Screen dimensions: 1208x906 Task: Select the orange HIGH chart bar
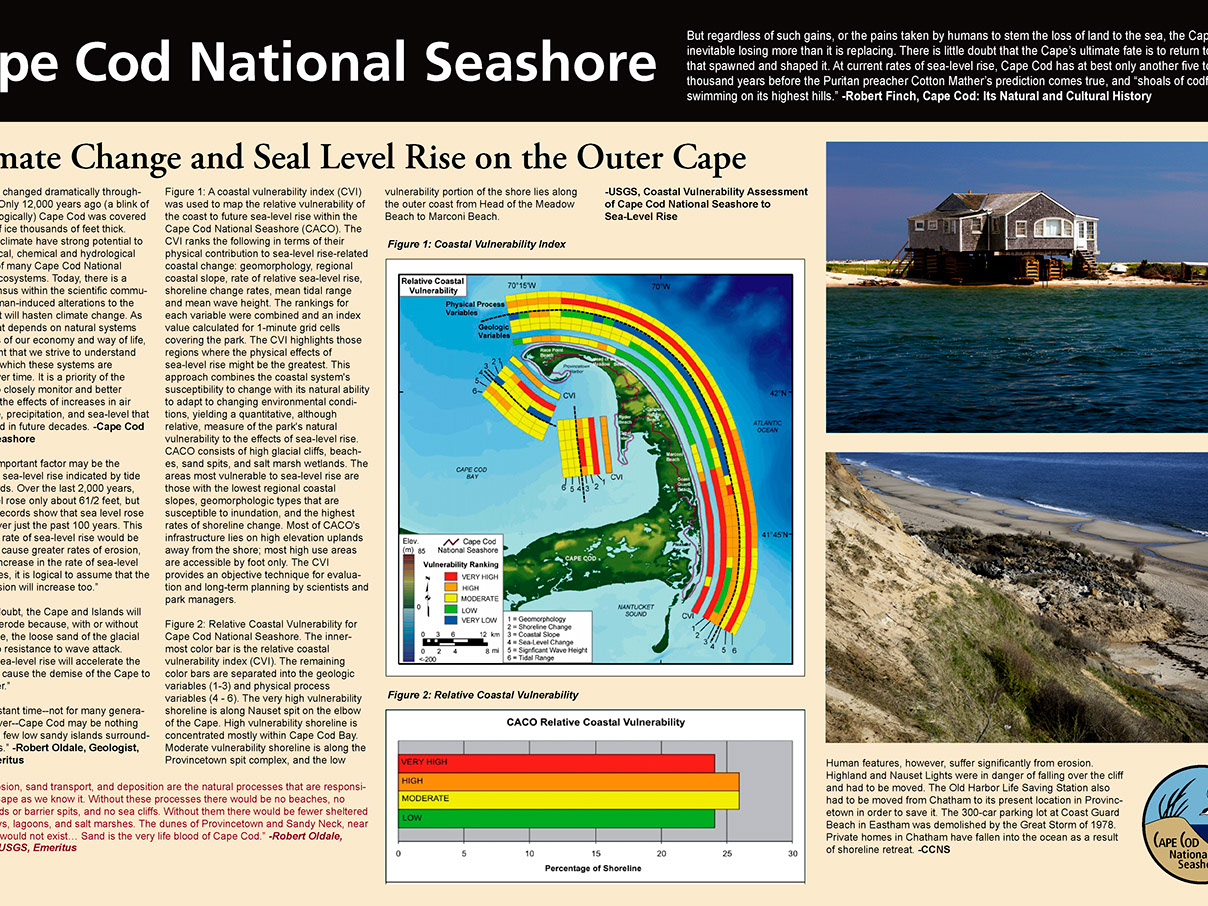pos(568,782)
